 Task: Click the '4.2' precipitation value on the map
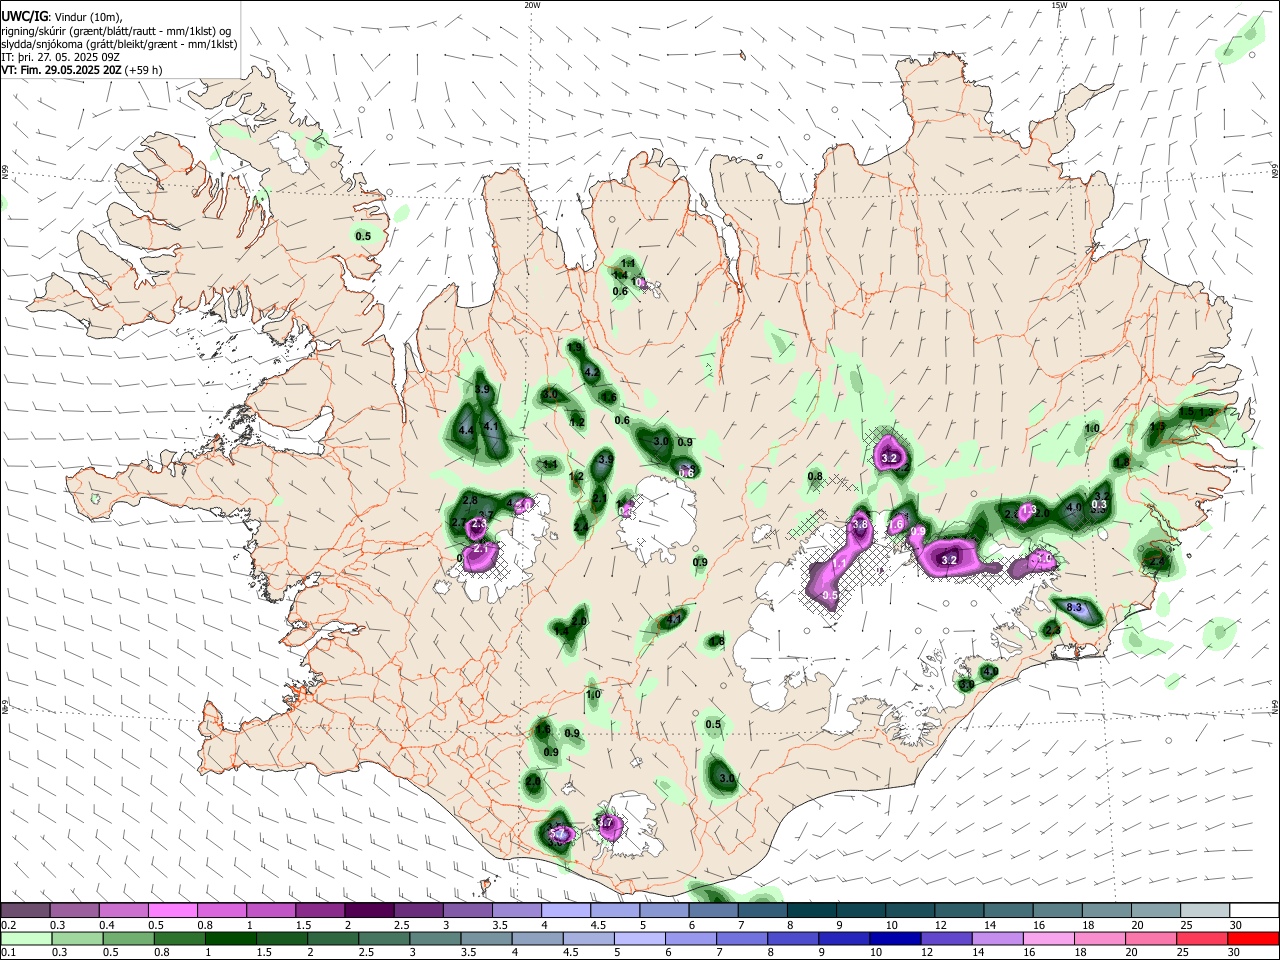(x=591, y=372)
